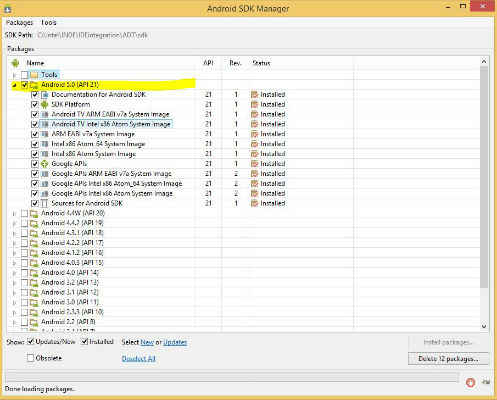Click the Select New link
497x400 pixels.
(147, 342)
